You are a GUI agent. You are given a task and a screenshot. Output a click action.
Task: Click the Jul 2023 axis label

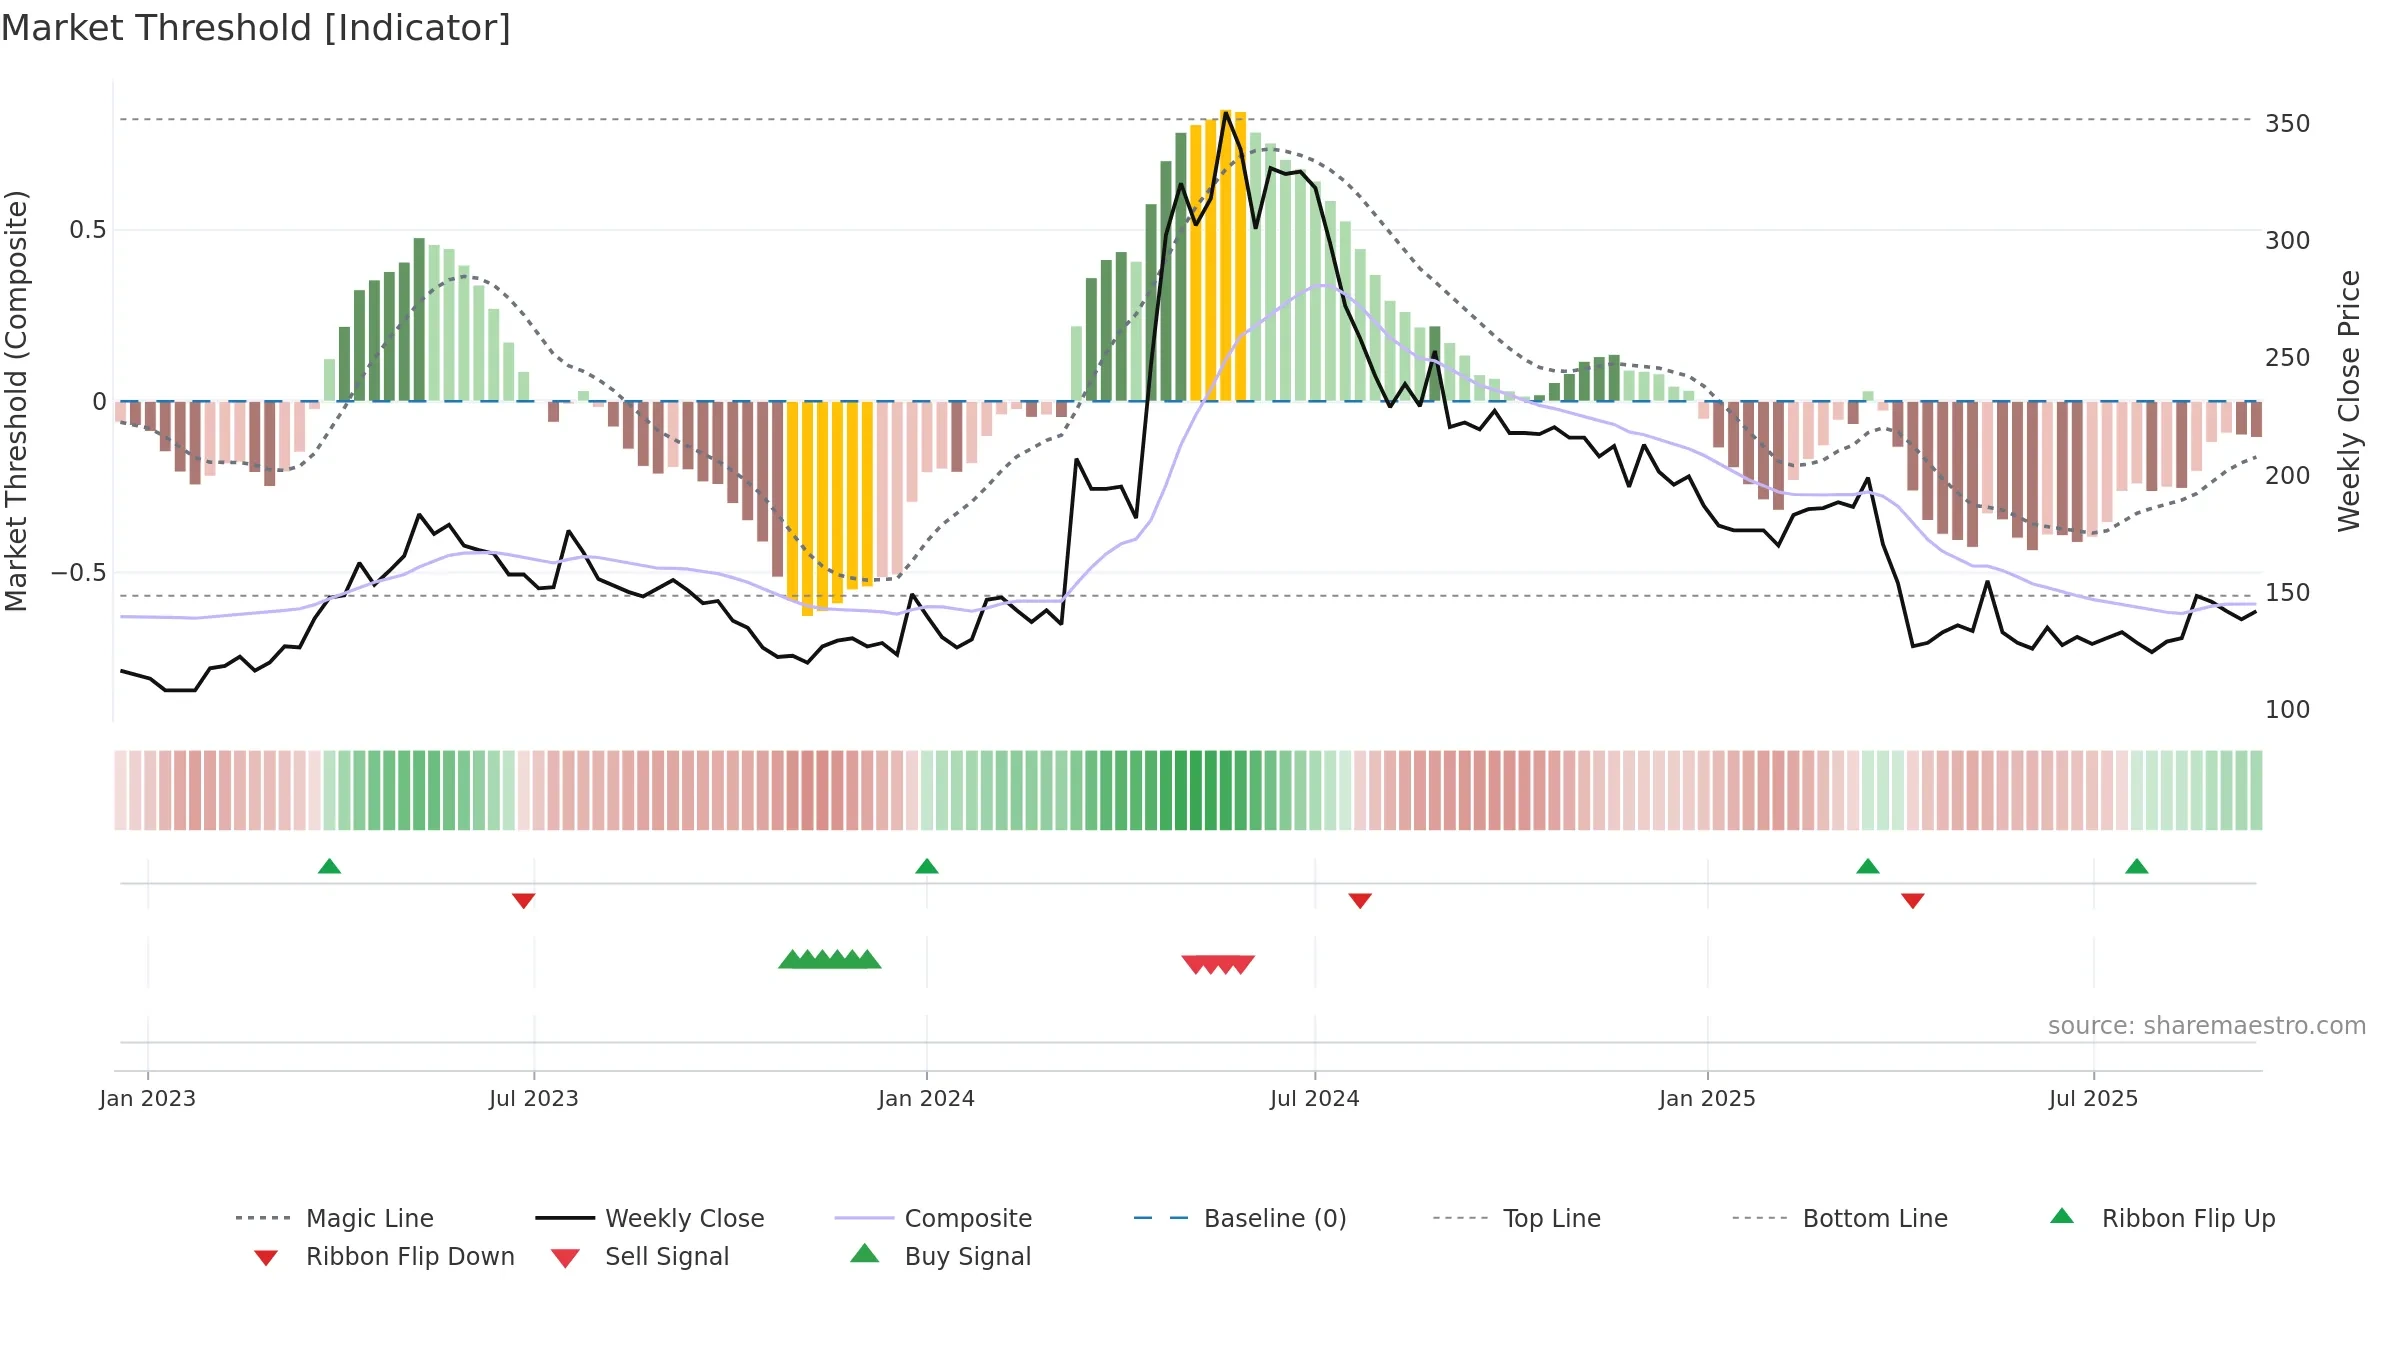534,1098
